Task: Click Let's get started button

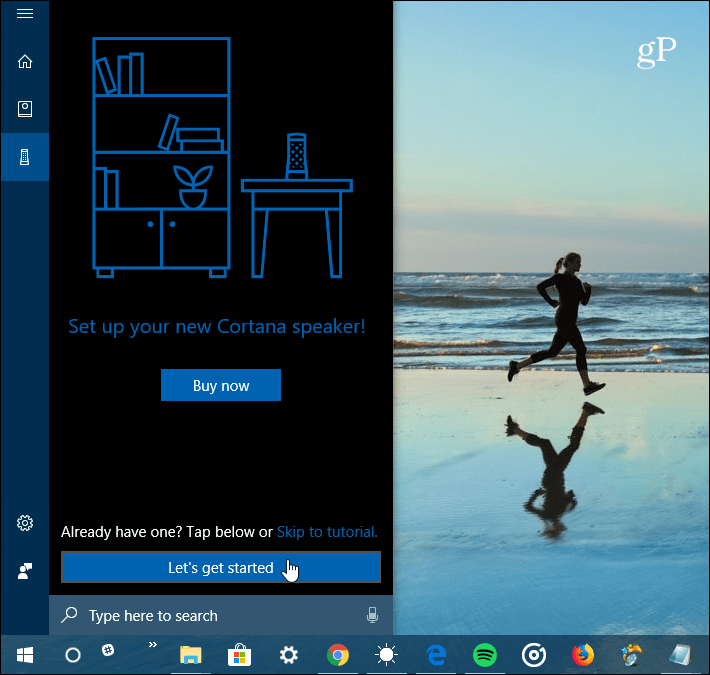Action: [x=221, y=567]
